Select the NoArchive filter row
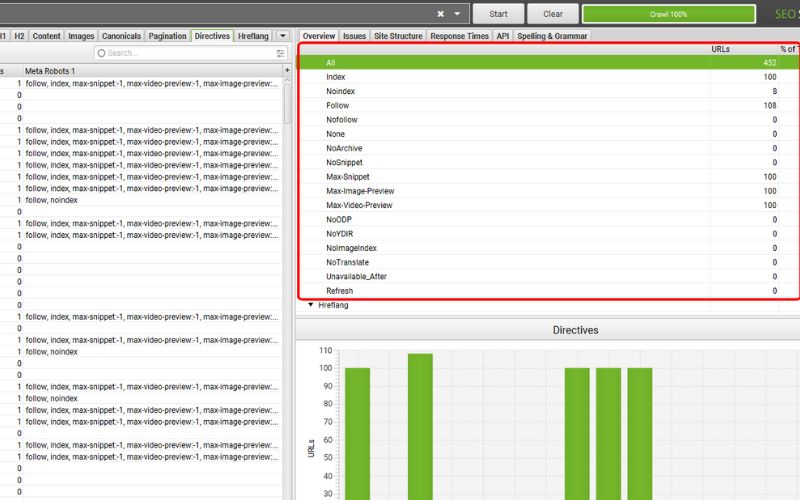 (549, 148)
